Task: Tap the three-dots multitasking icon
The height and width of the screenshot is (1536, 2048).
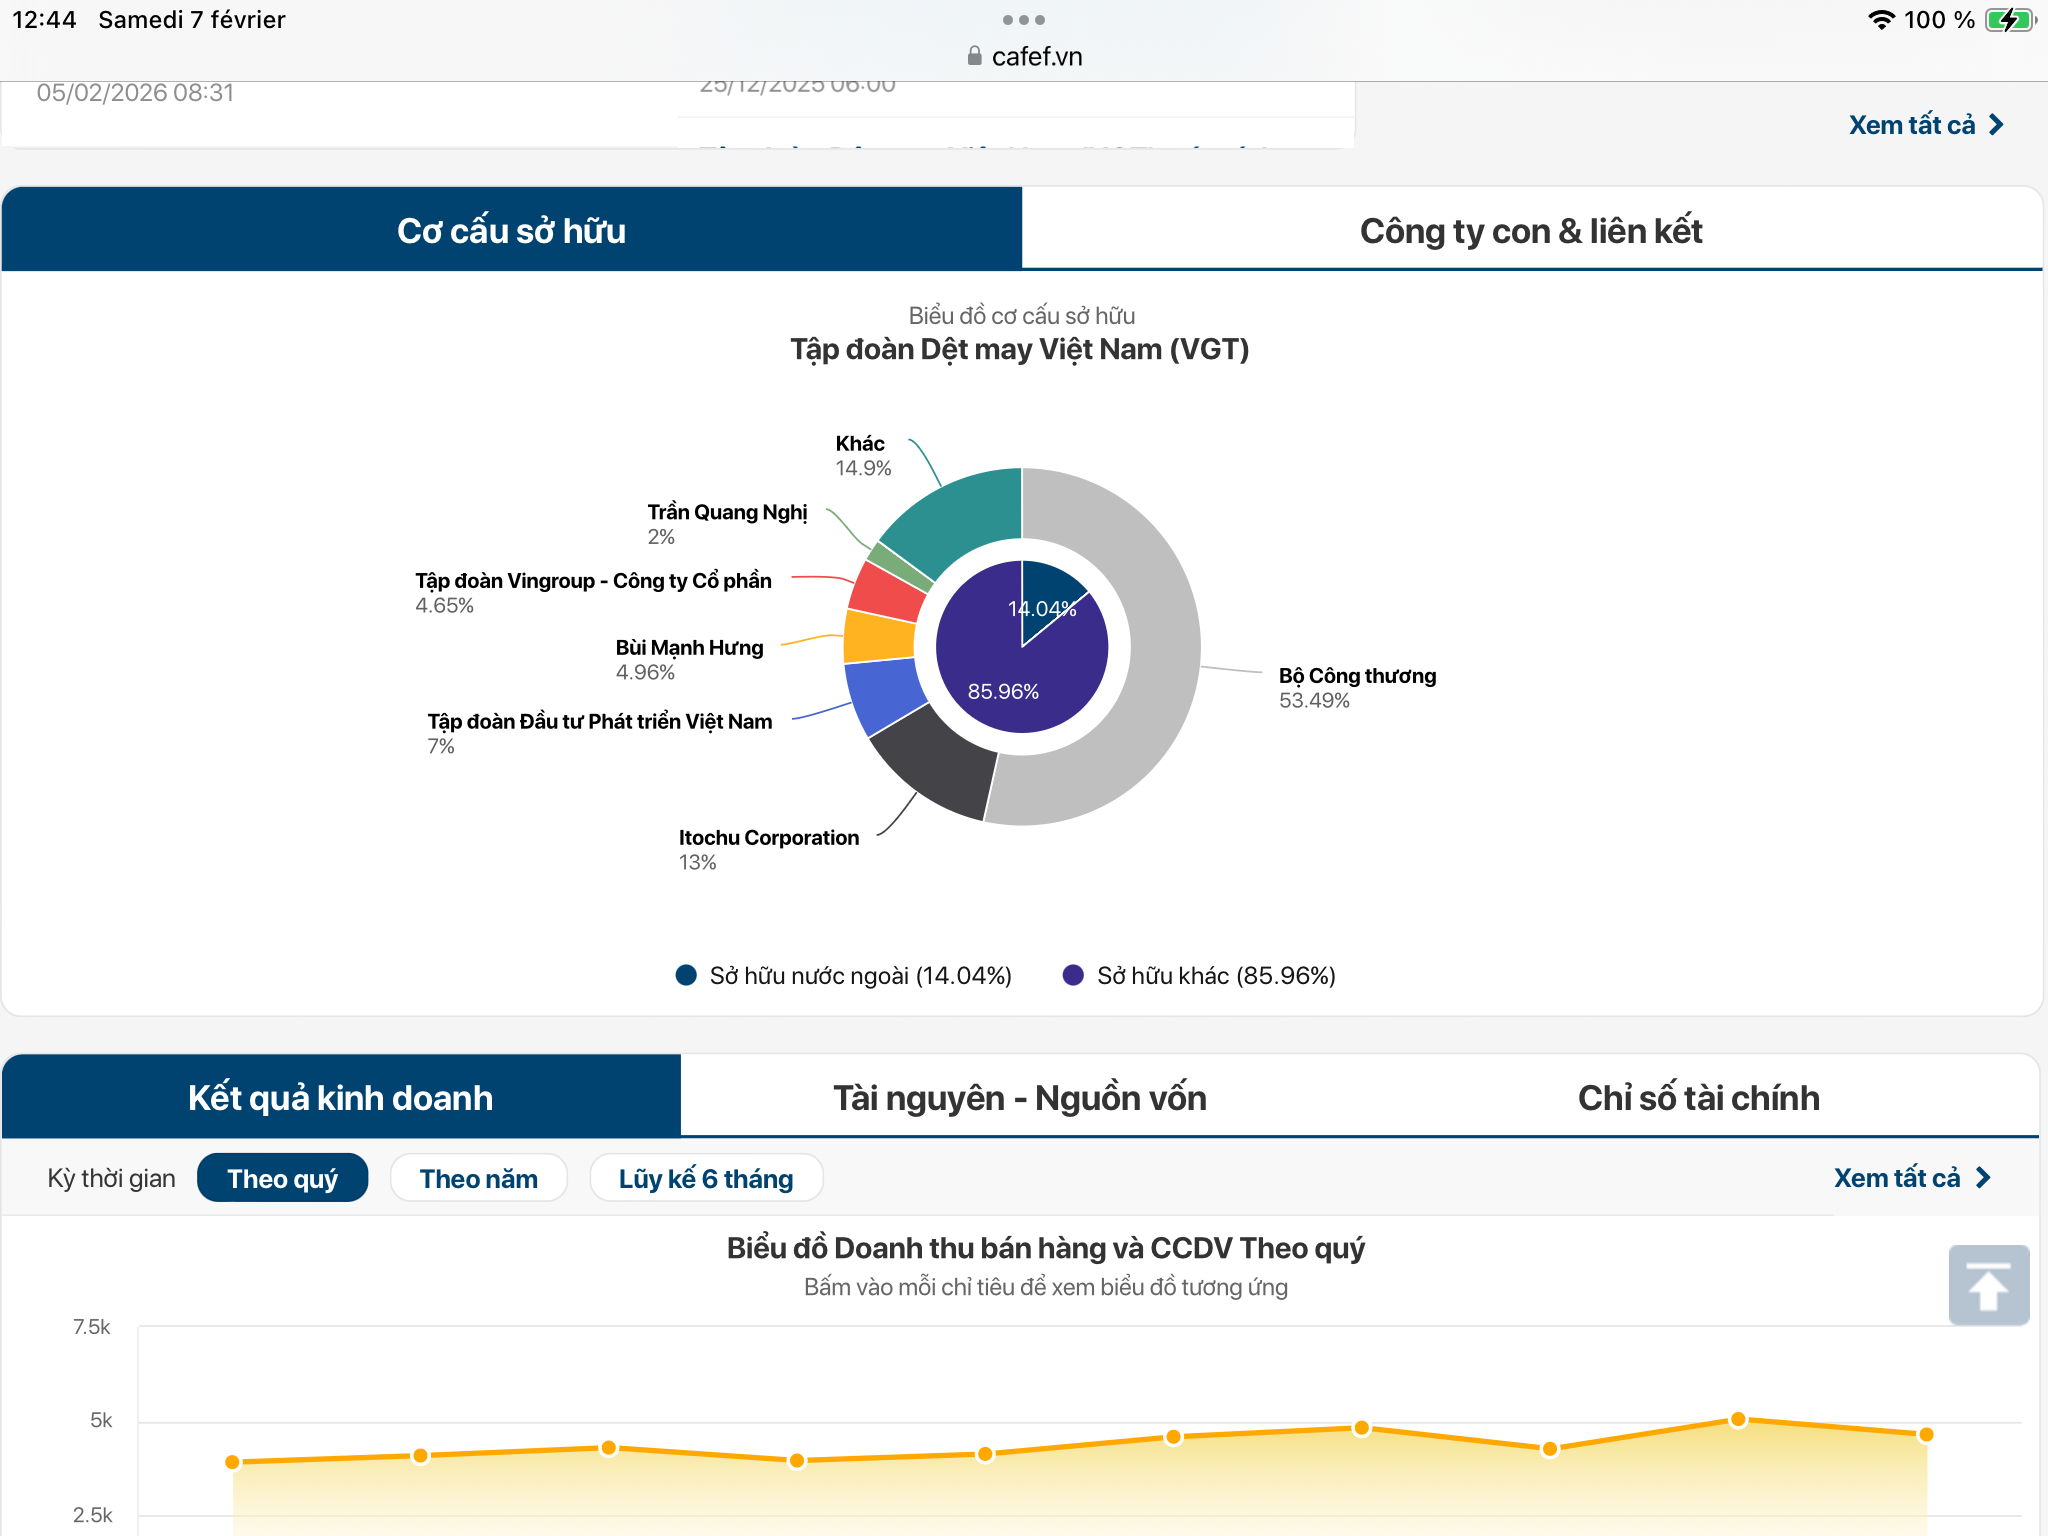Action: (1023, 20)
